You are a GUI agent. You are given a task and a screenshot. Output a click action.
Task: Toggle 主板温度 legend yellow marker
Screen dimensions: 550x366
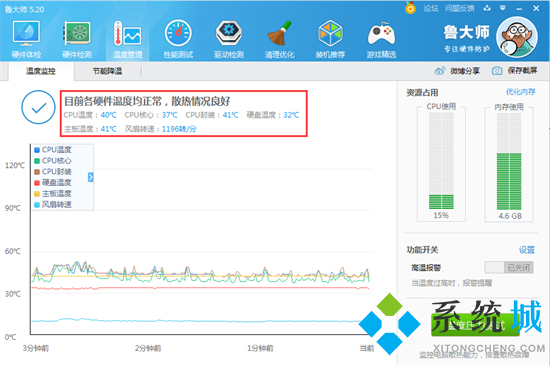[x=37, y=194]
